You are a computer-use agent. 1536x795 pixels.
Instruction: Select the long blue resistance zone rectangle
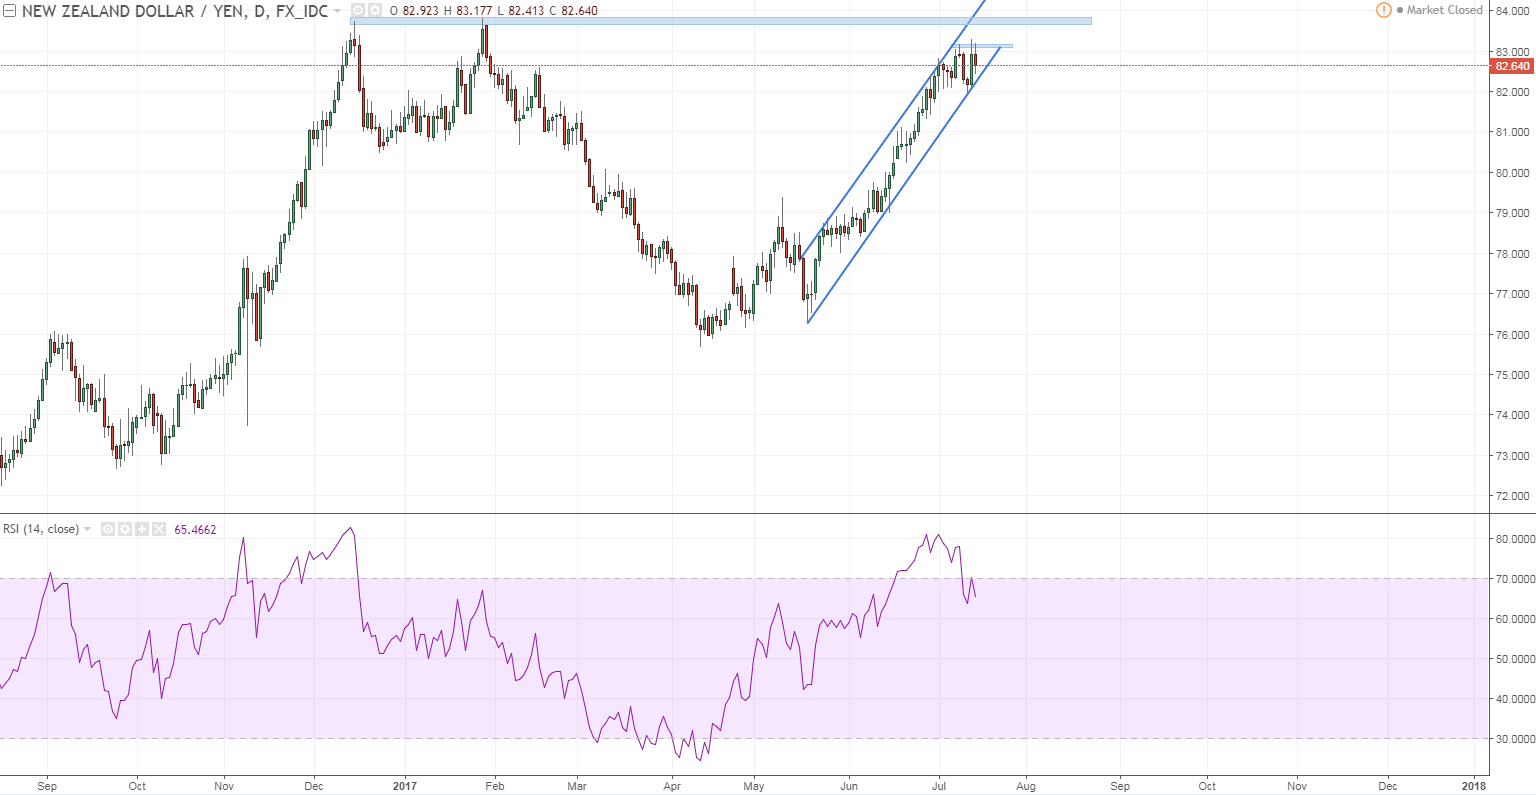[720, 21]
